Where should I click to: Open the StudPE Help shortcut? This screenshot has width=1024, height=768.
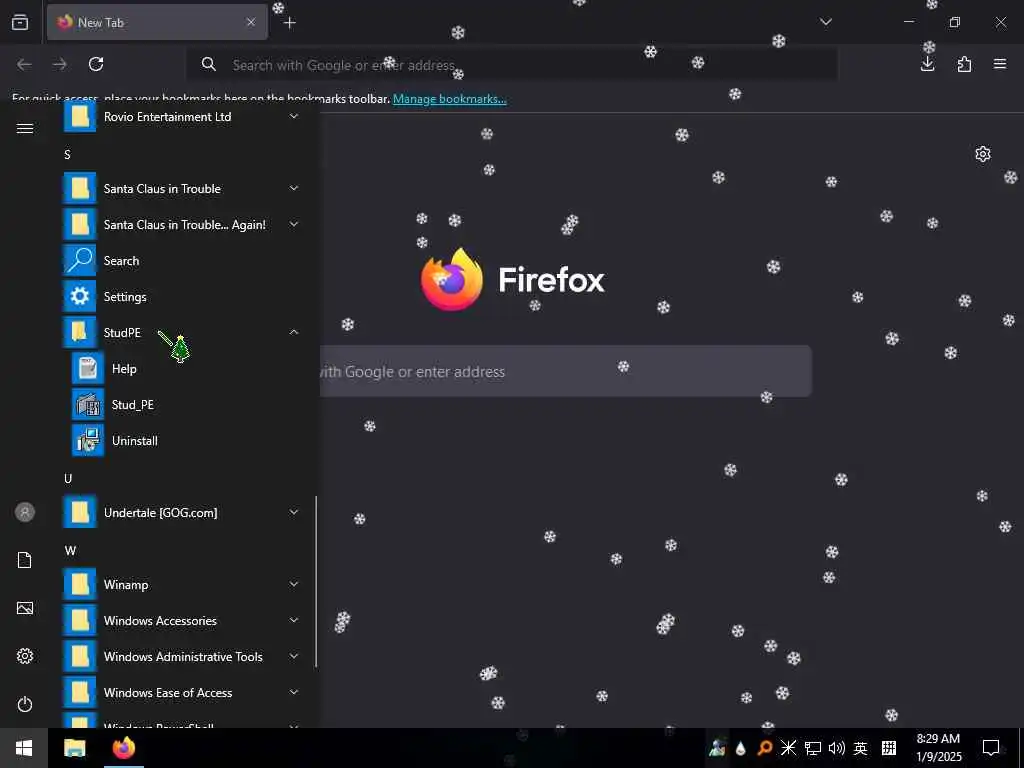tap(183, 369)
